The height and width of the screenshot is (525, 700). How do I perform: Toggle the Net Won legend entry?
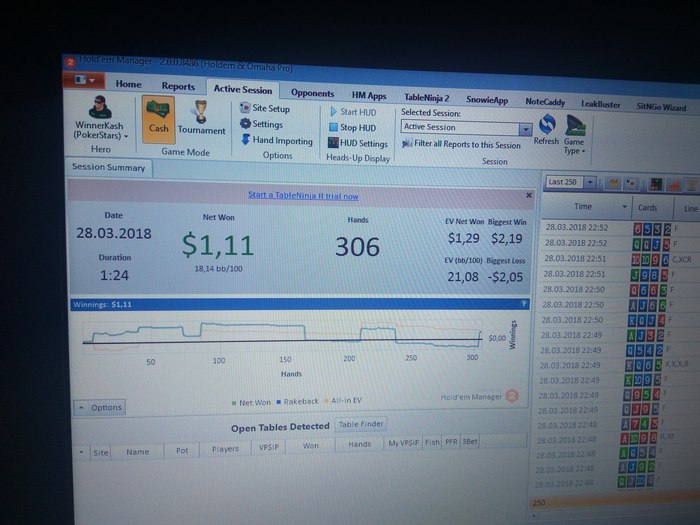coord(251,402)
